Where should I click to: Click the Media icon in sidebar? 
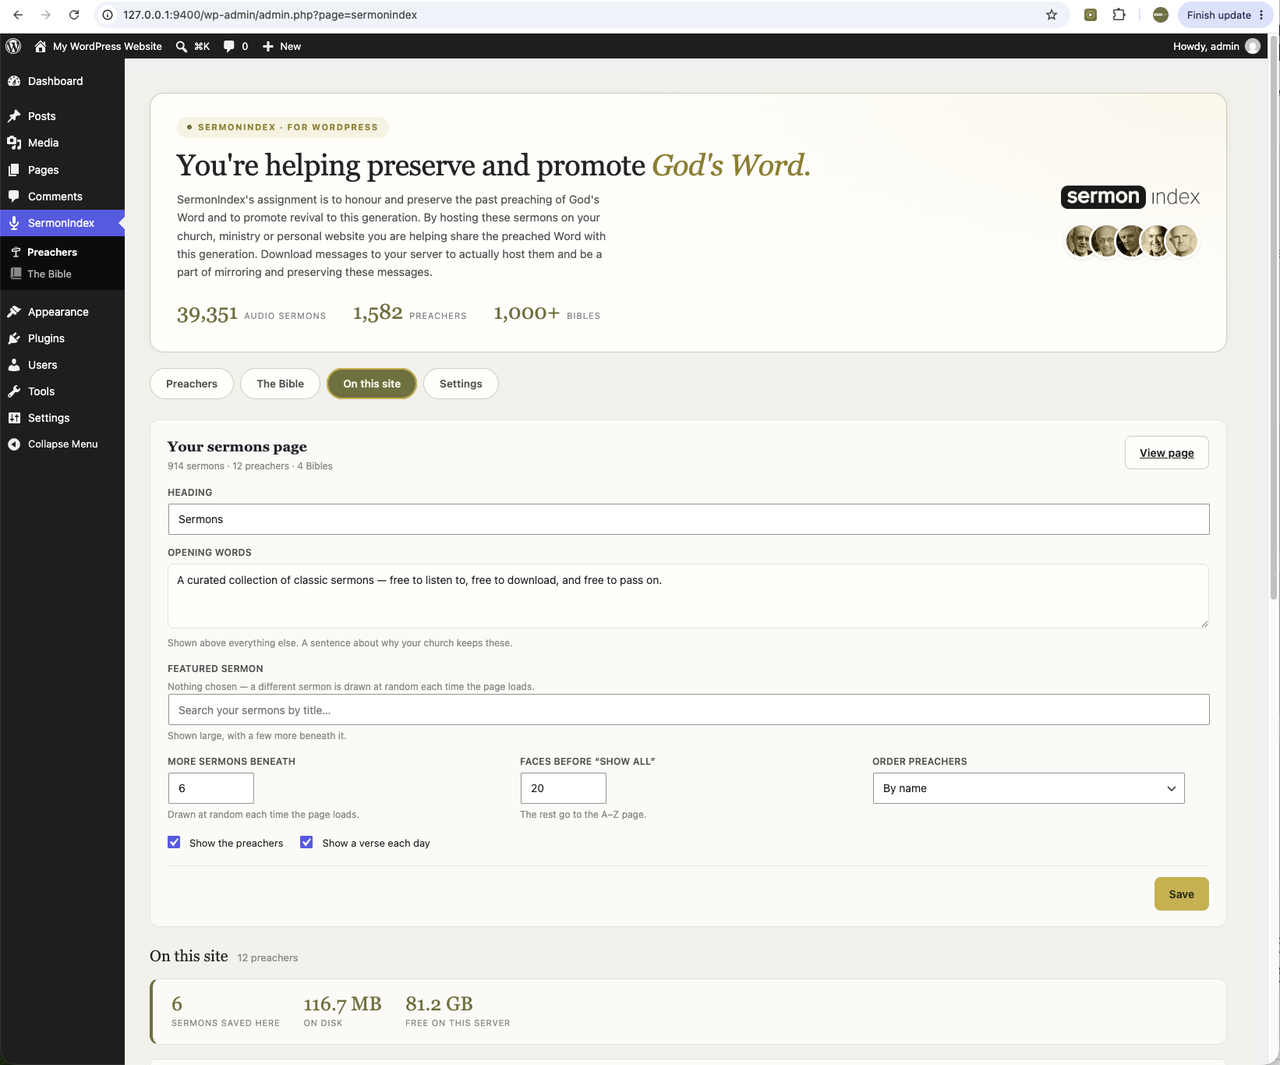click(14, 143)
